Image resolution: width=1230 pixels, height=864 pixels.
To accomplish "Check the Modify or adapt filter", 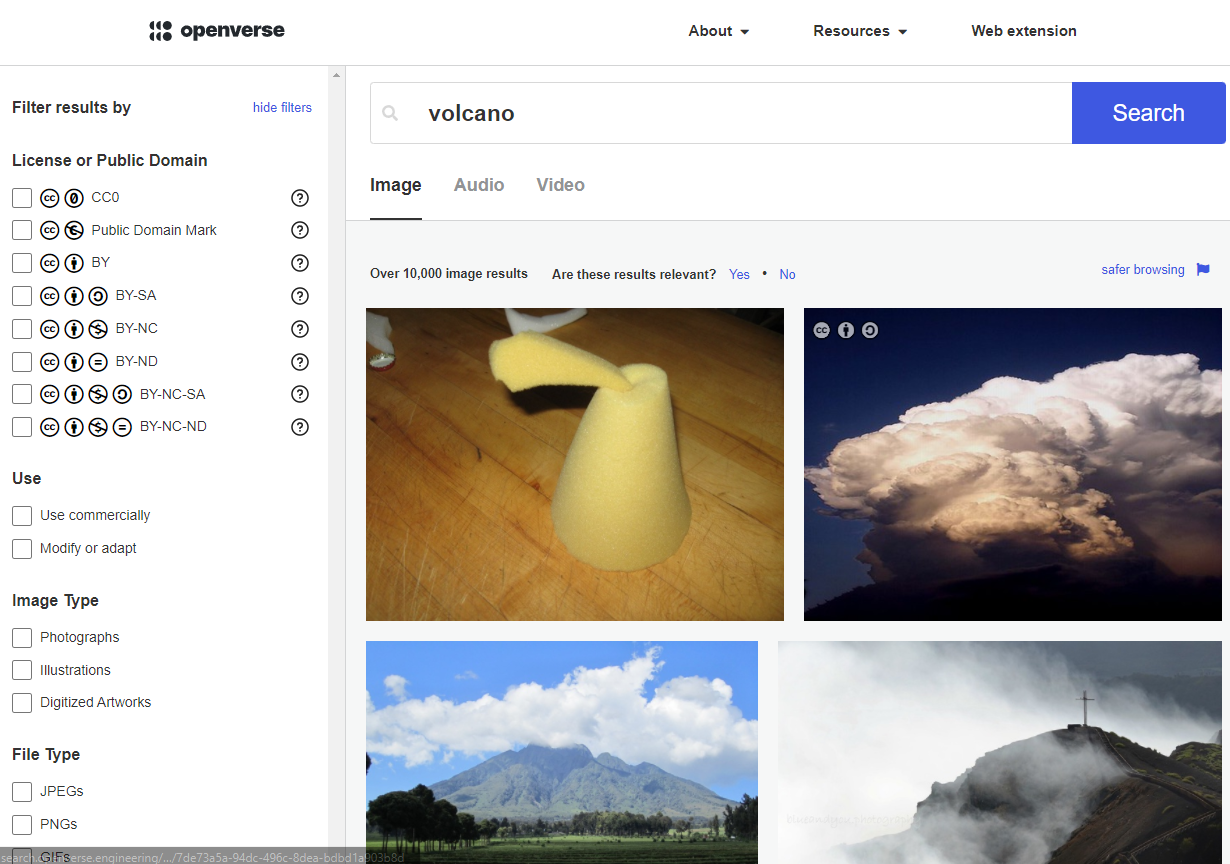I will [x=21, y=548].
